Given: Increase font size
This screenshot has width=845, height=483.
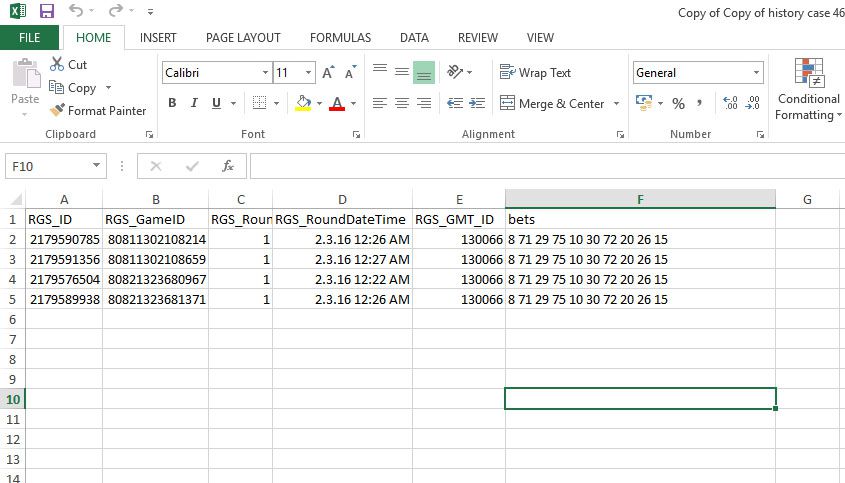Looking at the screenshot, I should 328,72.
